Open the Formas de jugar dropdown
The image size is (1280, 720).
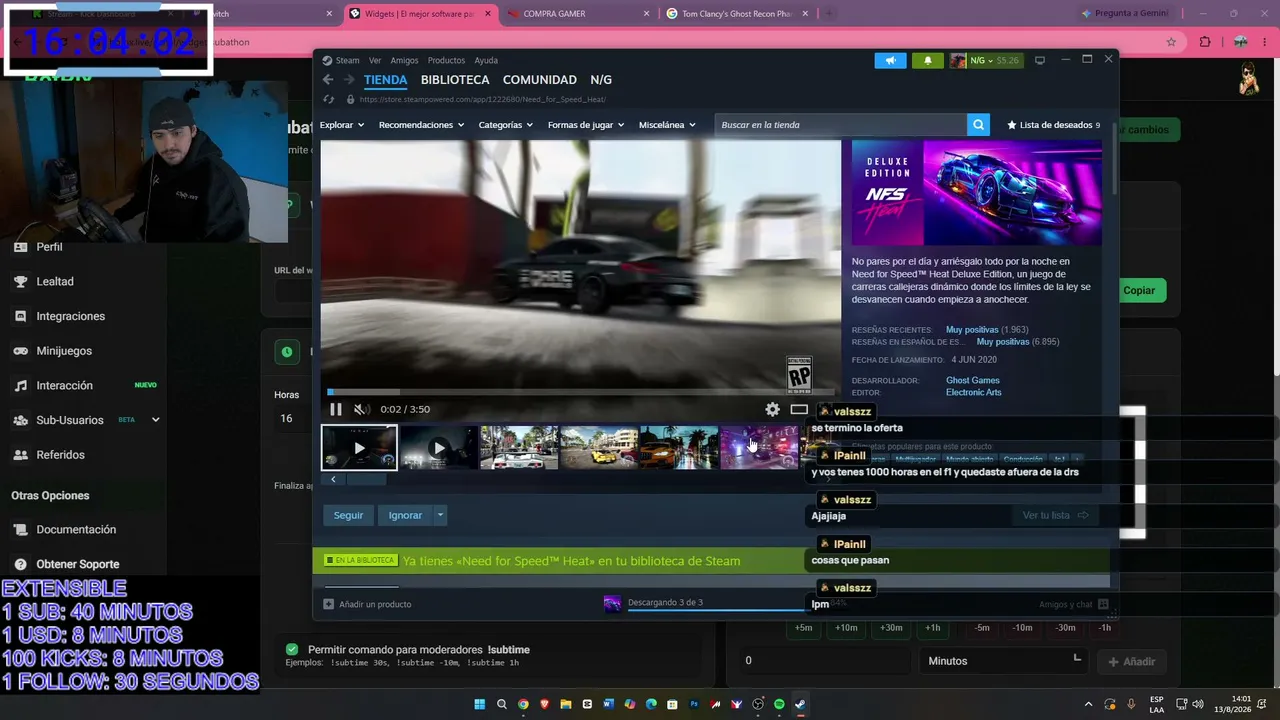click(x=586, y=125)
